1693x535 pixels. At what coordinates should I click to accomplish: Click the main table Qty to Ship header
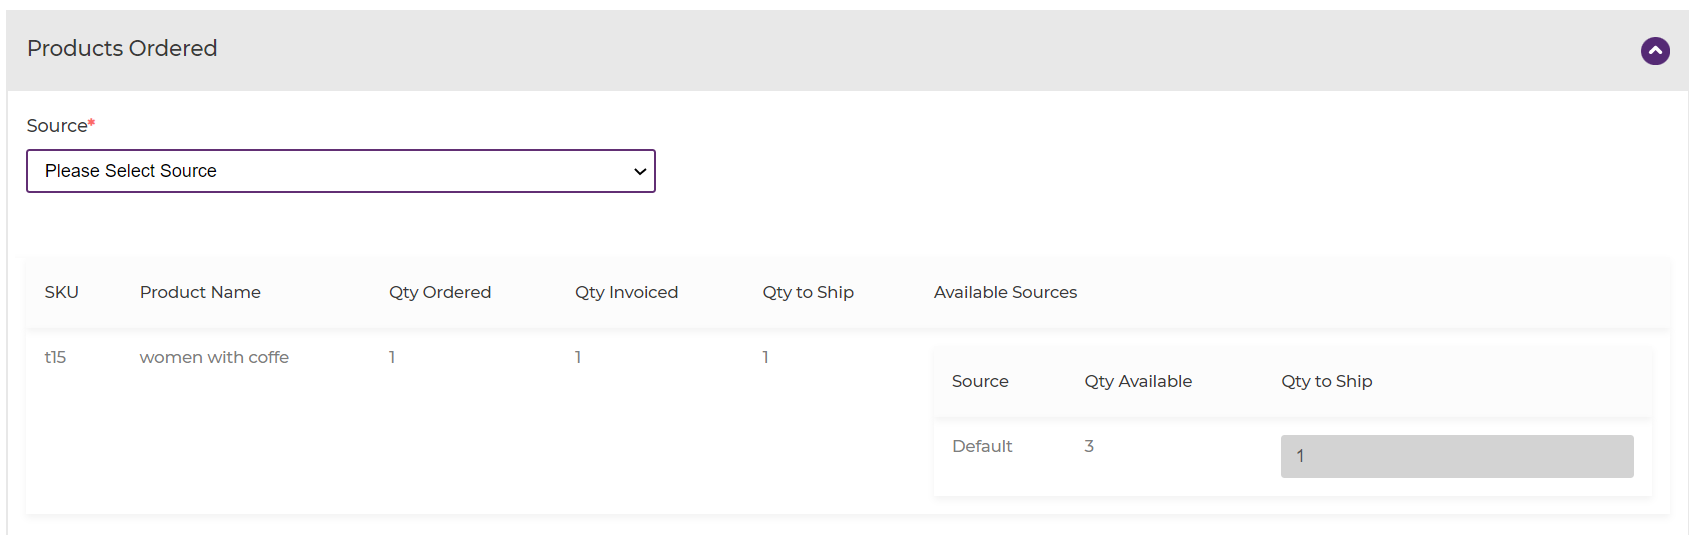[x=808, y=292]
